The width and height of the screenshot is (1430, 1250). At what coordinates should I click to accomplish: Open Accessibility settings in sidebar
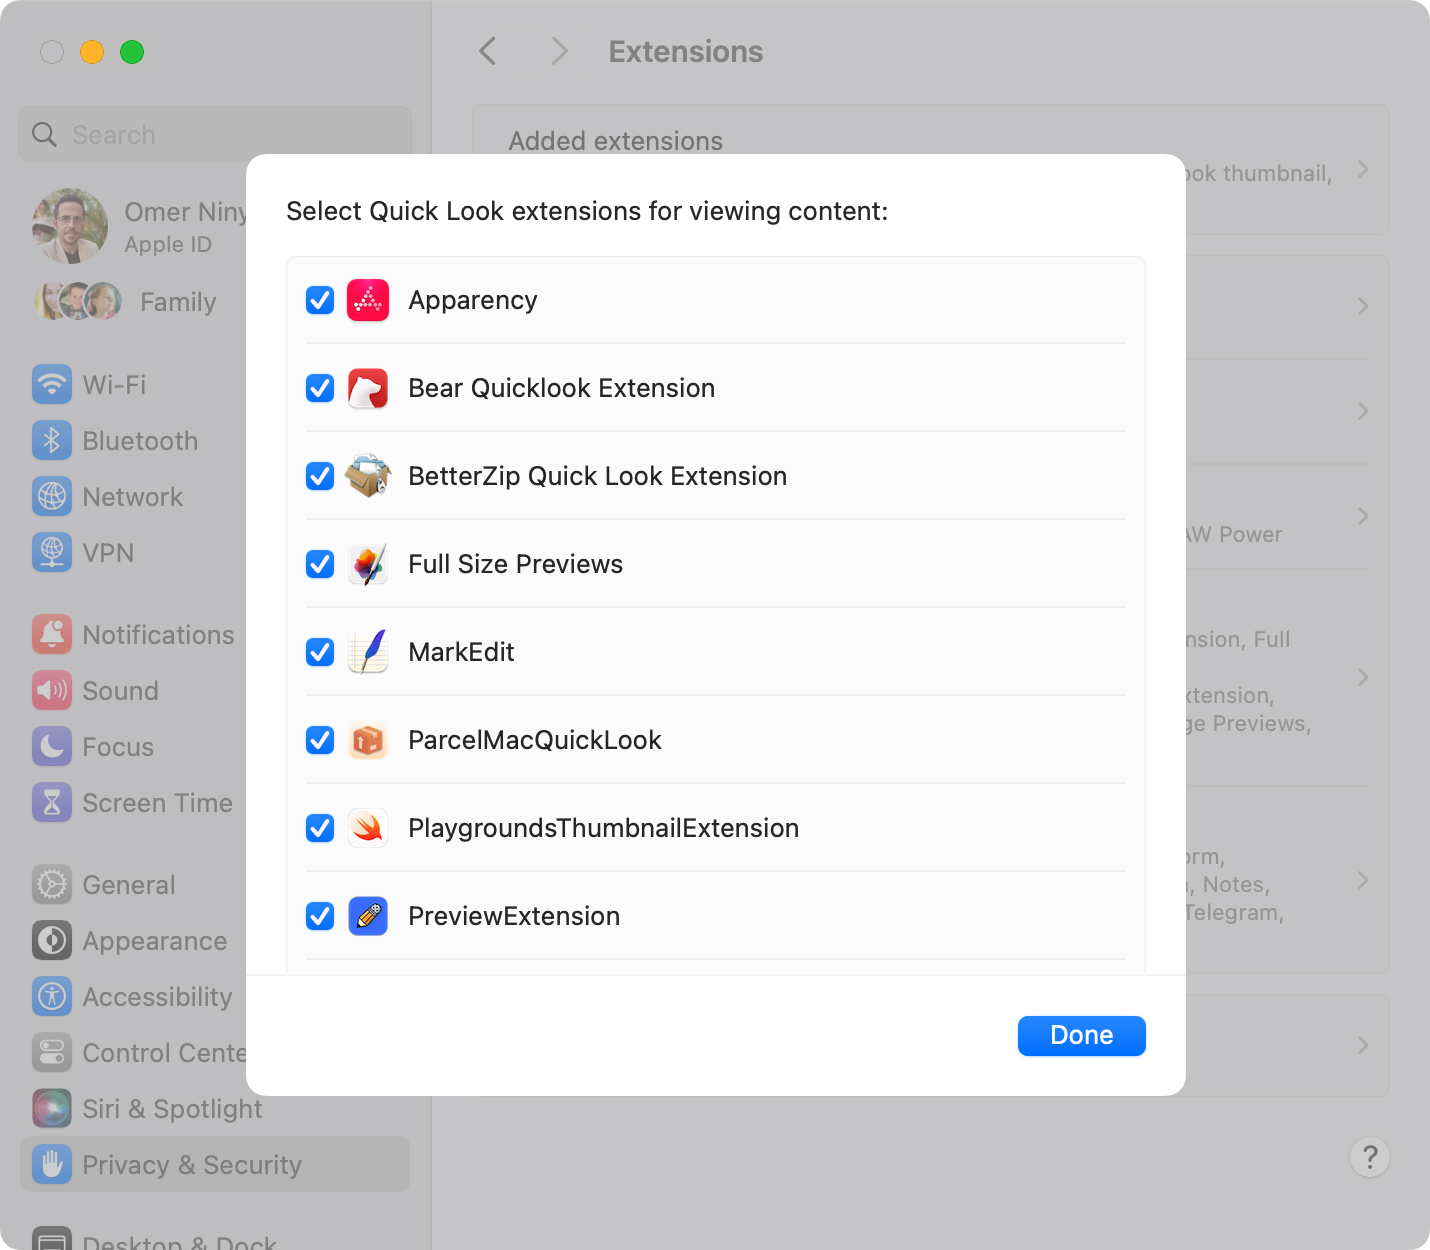215,997
